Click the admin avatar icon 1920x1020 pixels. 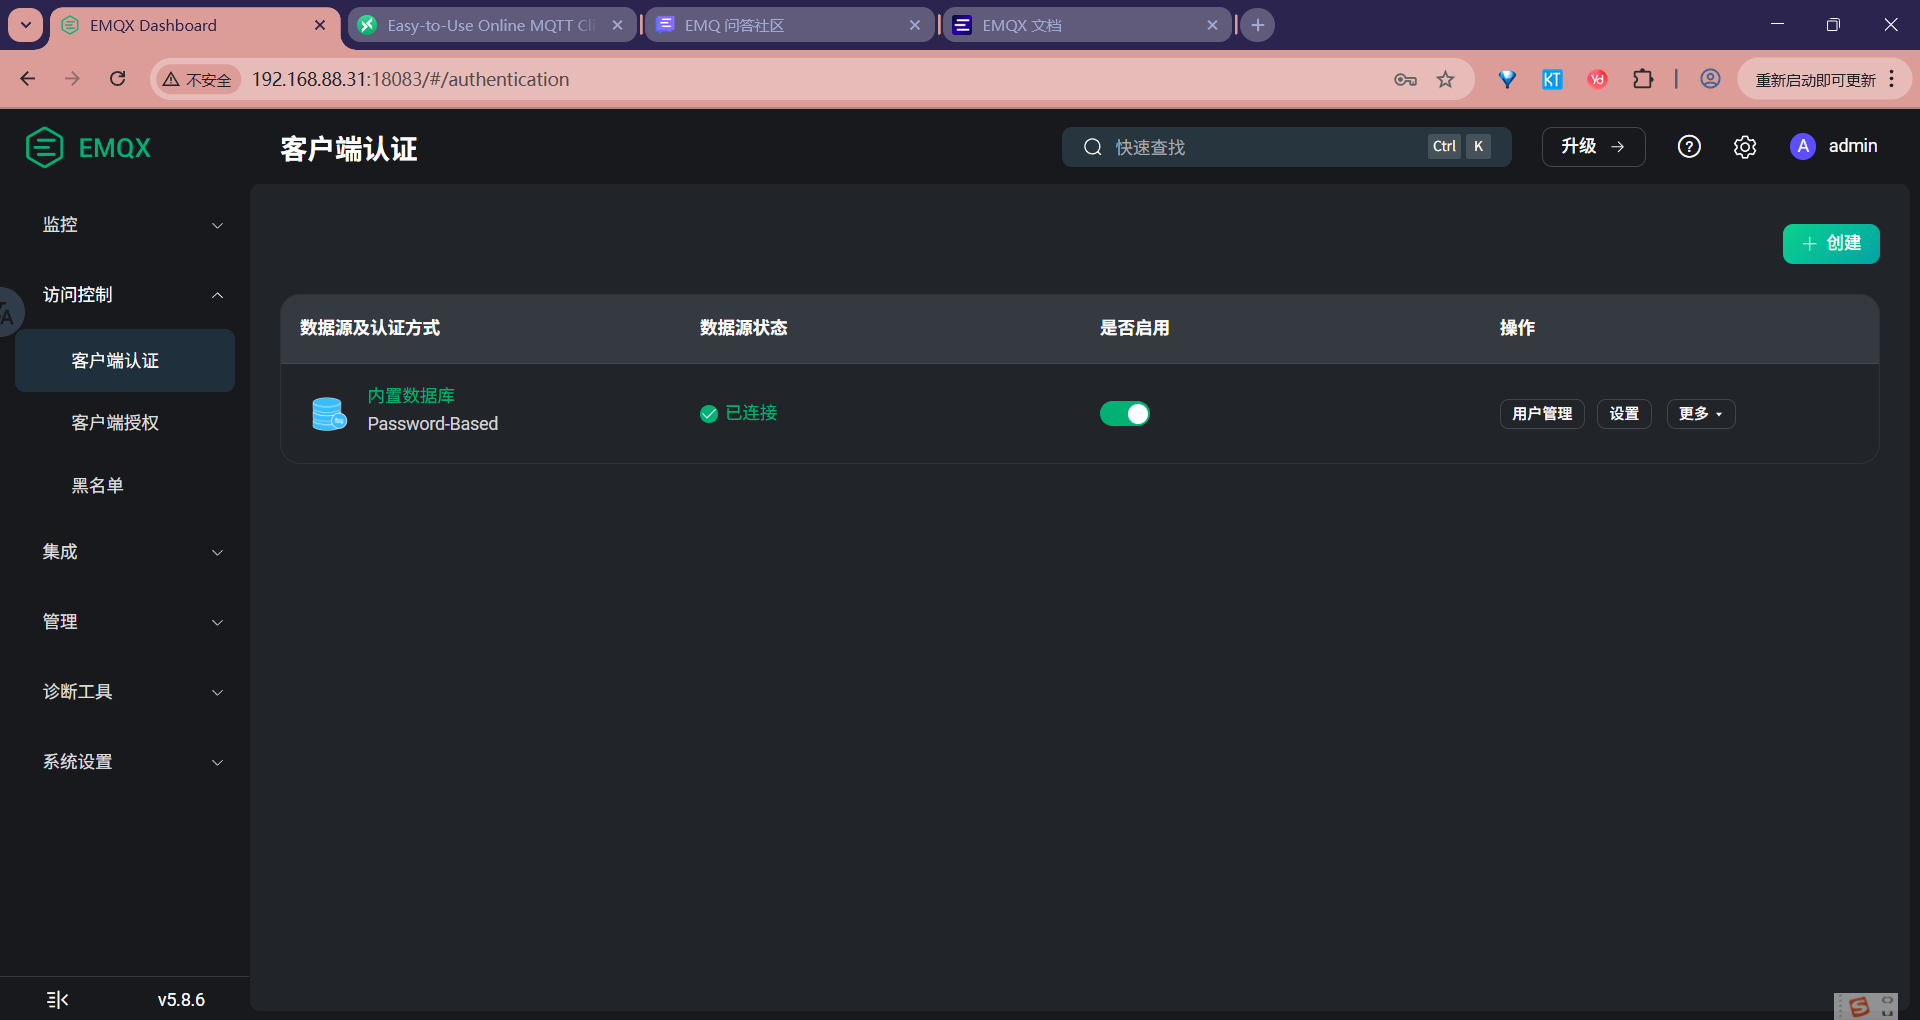coord(1803,146)
